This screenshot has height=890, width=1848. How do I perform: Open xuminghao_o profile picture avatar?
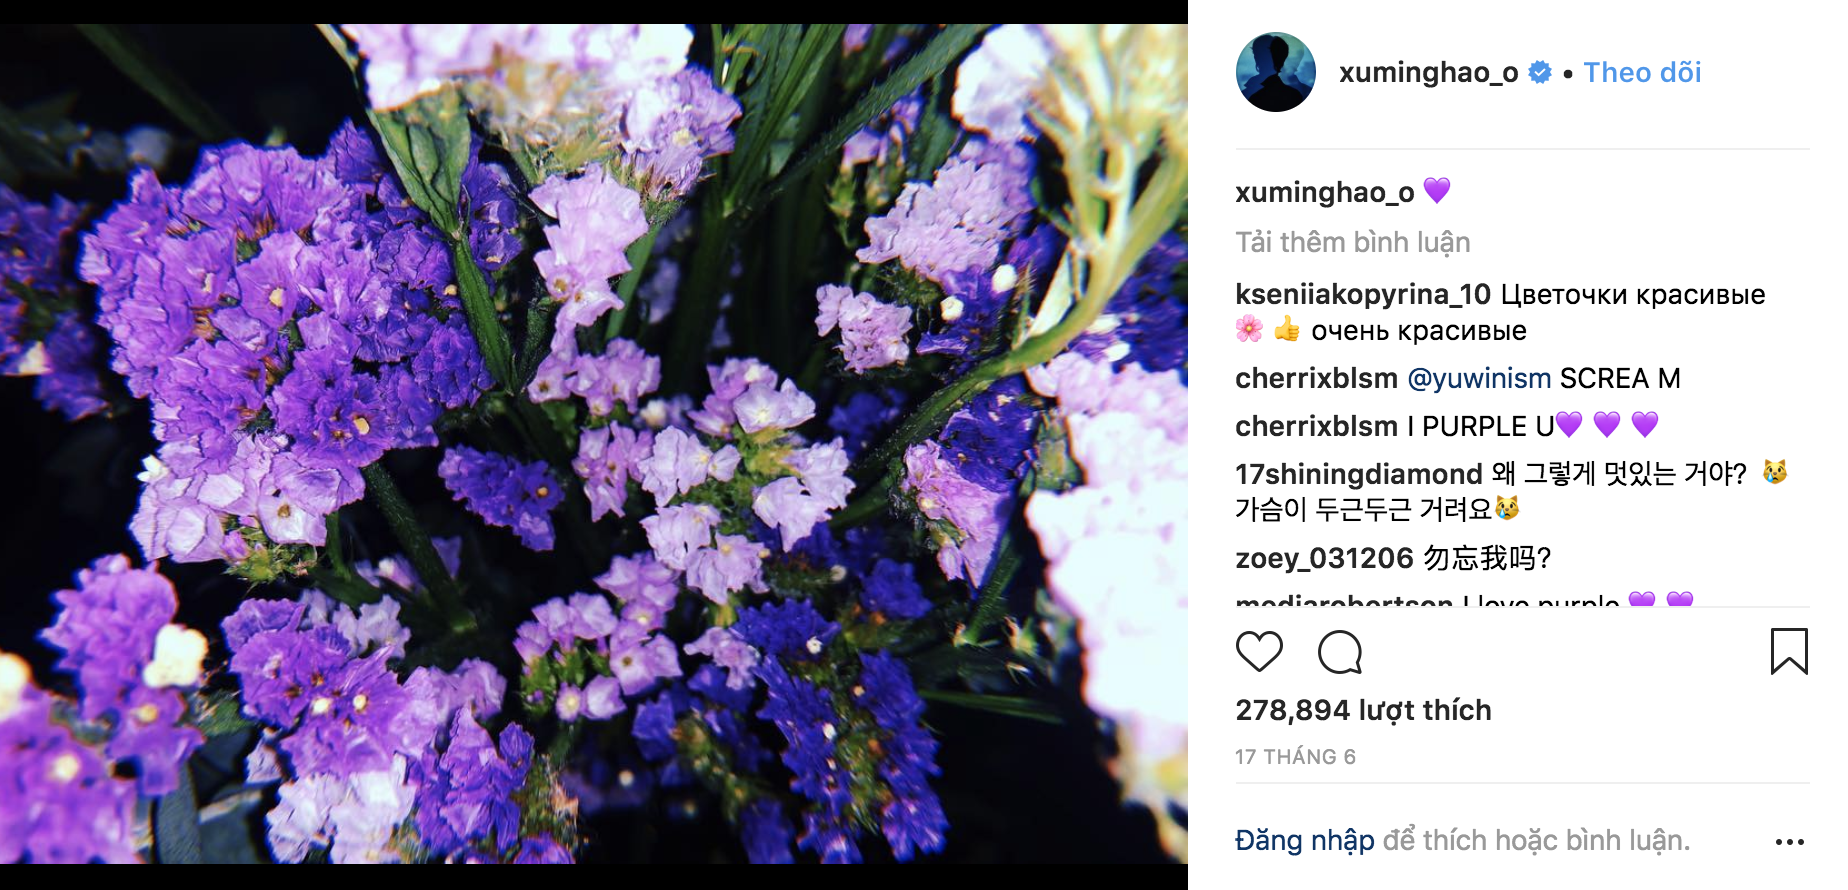tap(1275, 72)
